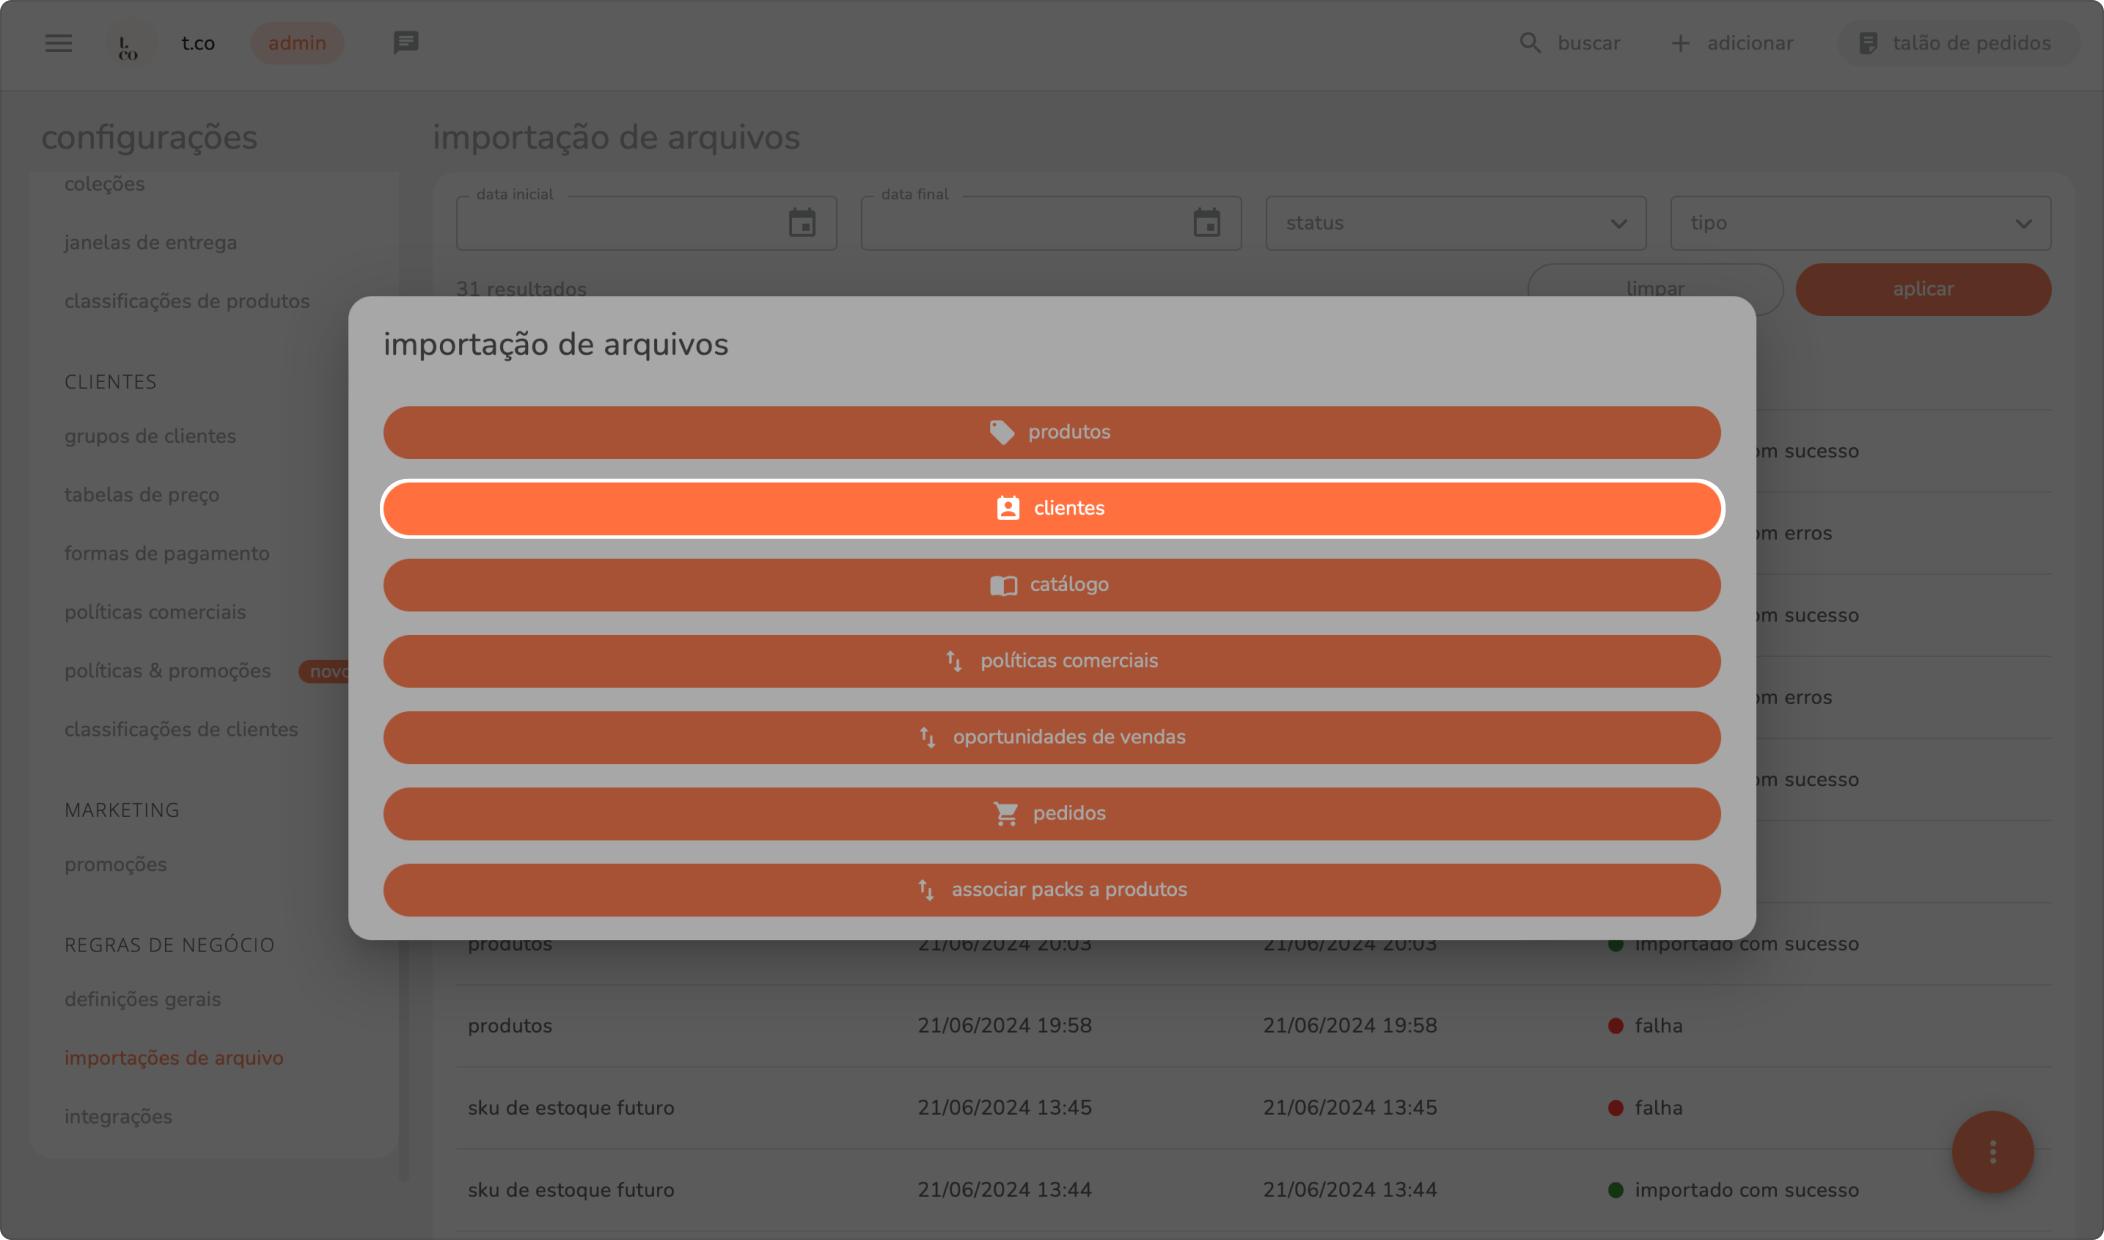Click the three-dot floating action button
The width and height of the screenshot is (2104, 1240).
pyautogui.click(x=1992, y=1152)
